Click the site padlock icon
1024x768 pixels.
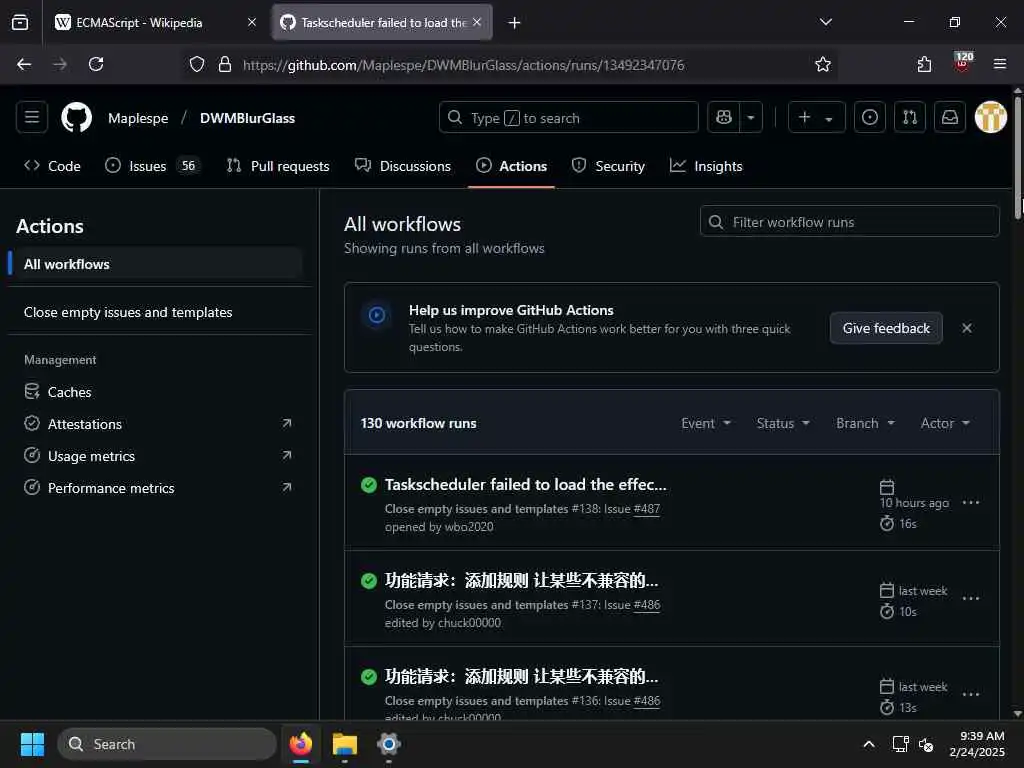point(225,64)
